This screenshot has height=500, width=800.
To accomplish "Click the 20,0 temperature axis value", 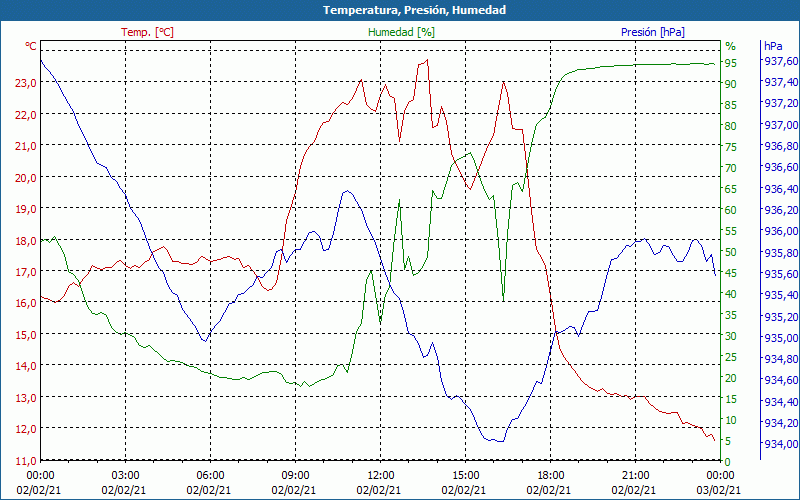I will (x=26, y=178).
